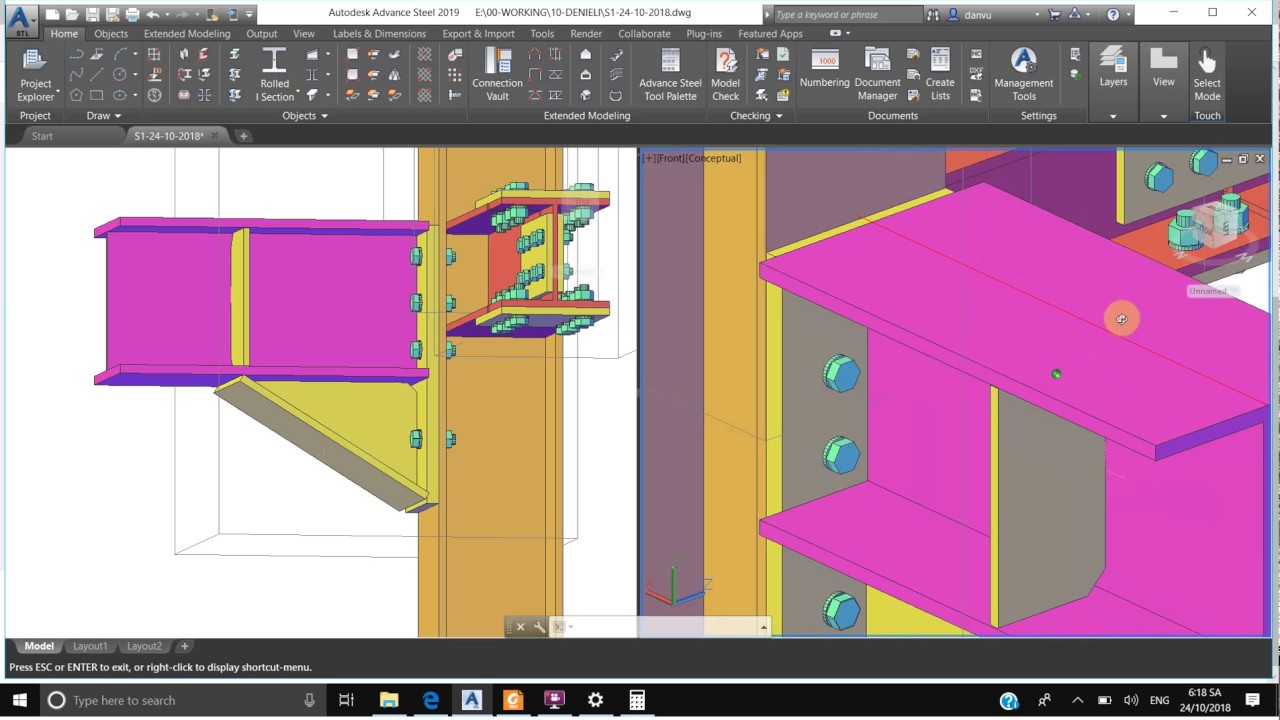
Task: Start the Numbering tool
Action: [825, 70]
